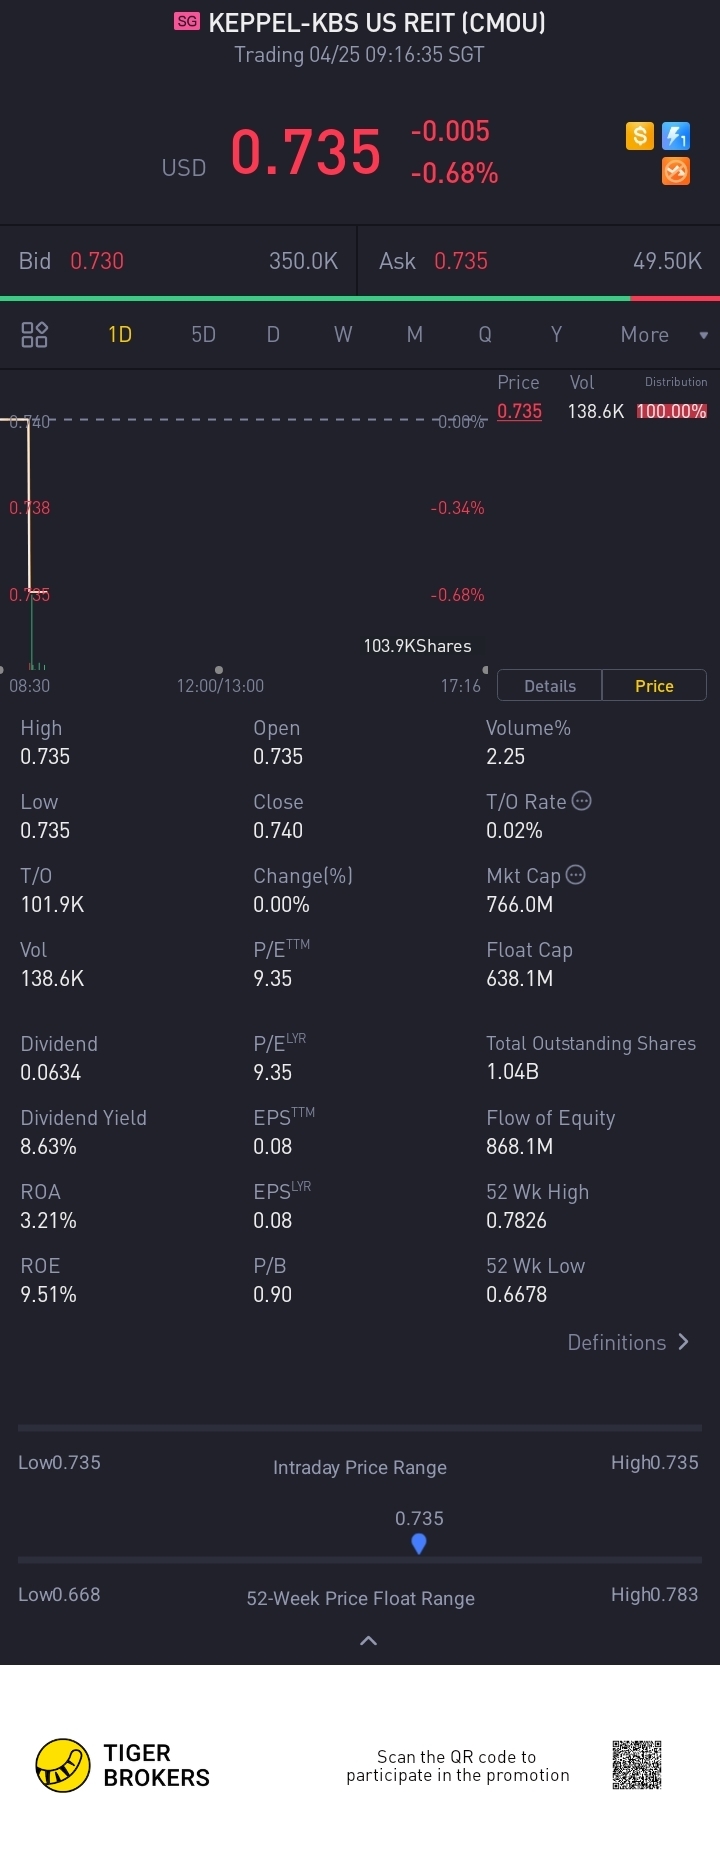Select the 1D chart period
Viewport: 720px width, 1866px height.
[x=120, y=335]
